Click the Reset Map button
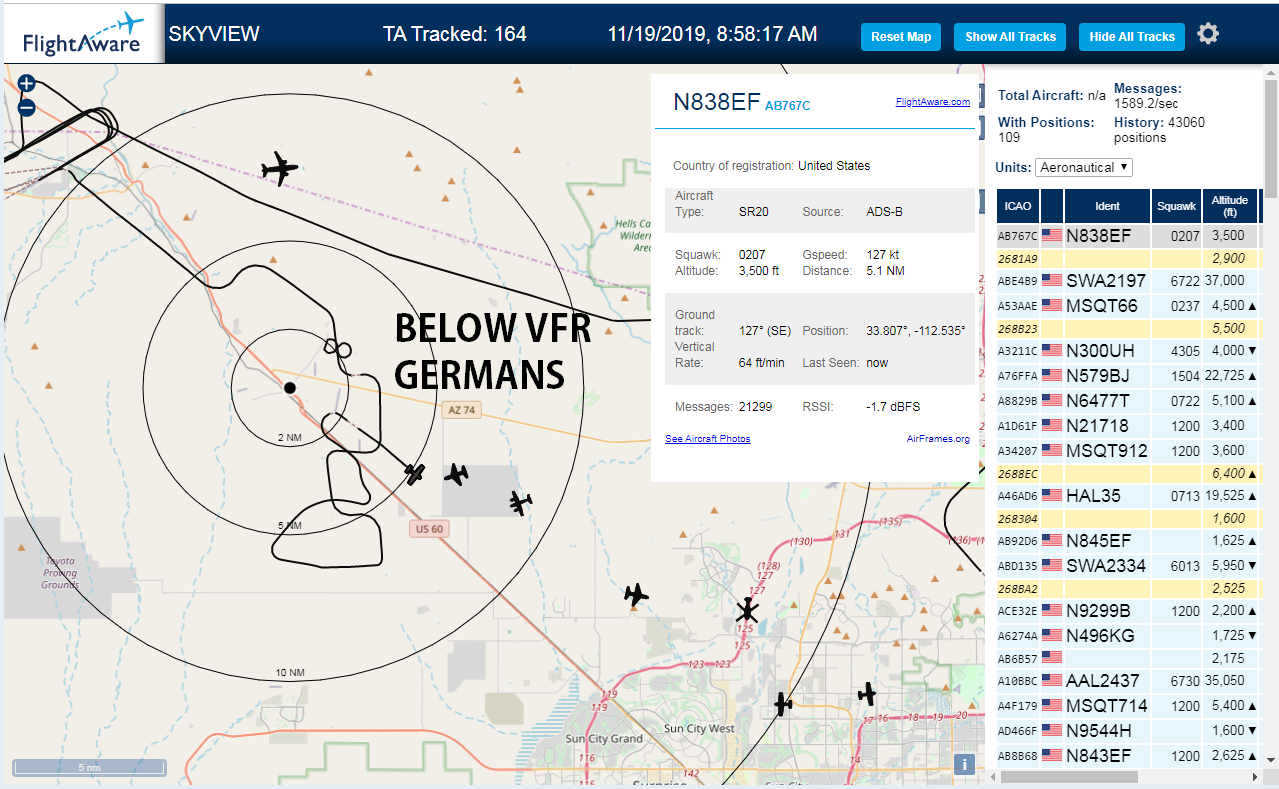The height and width of the screenshot is (789, 1279). 901,37
